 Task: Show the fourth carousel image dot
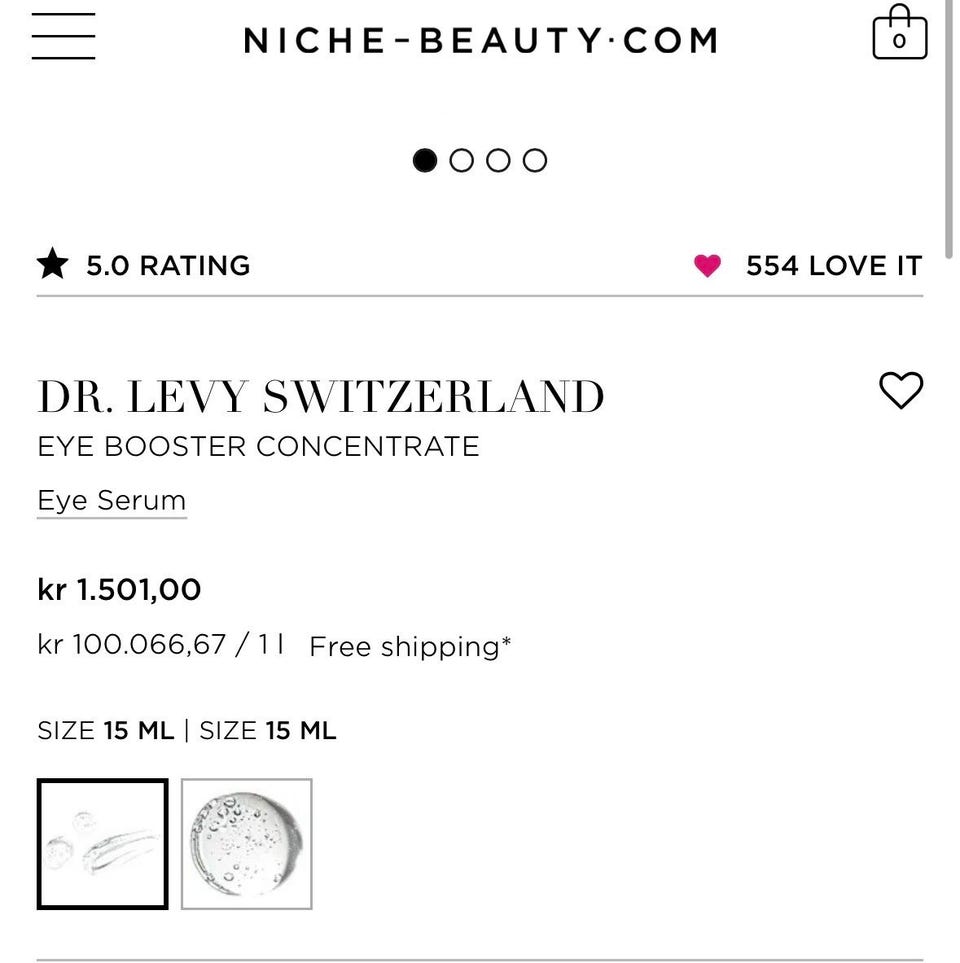coord(535,160)
